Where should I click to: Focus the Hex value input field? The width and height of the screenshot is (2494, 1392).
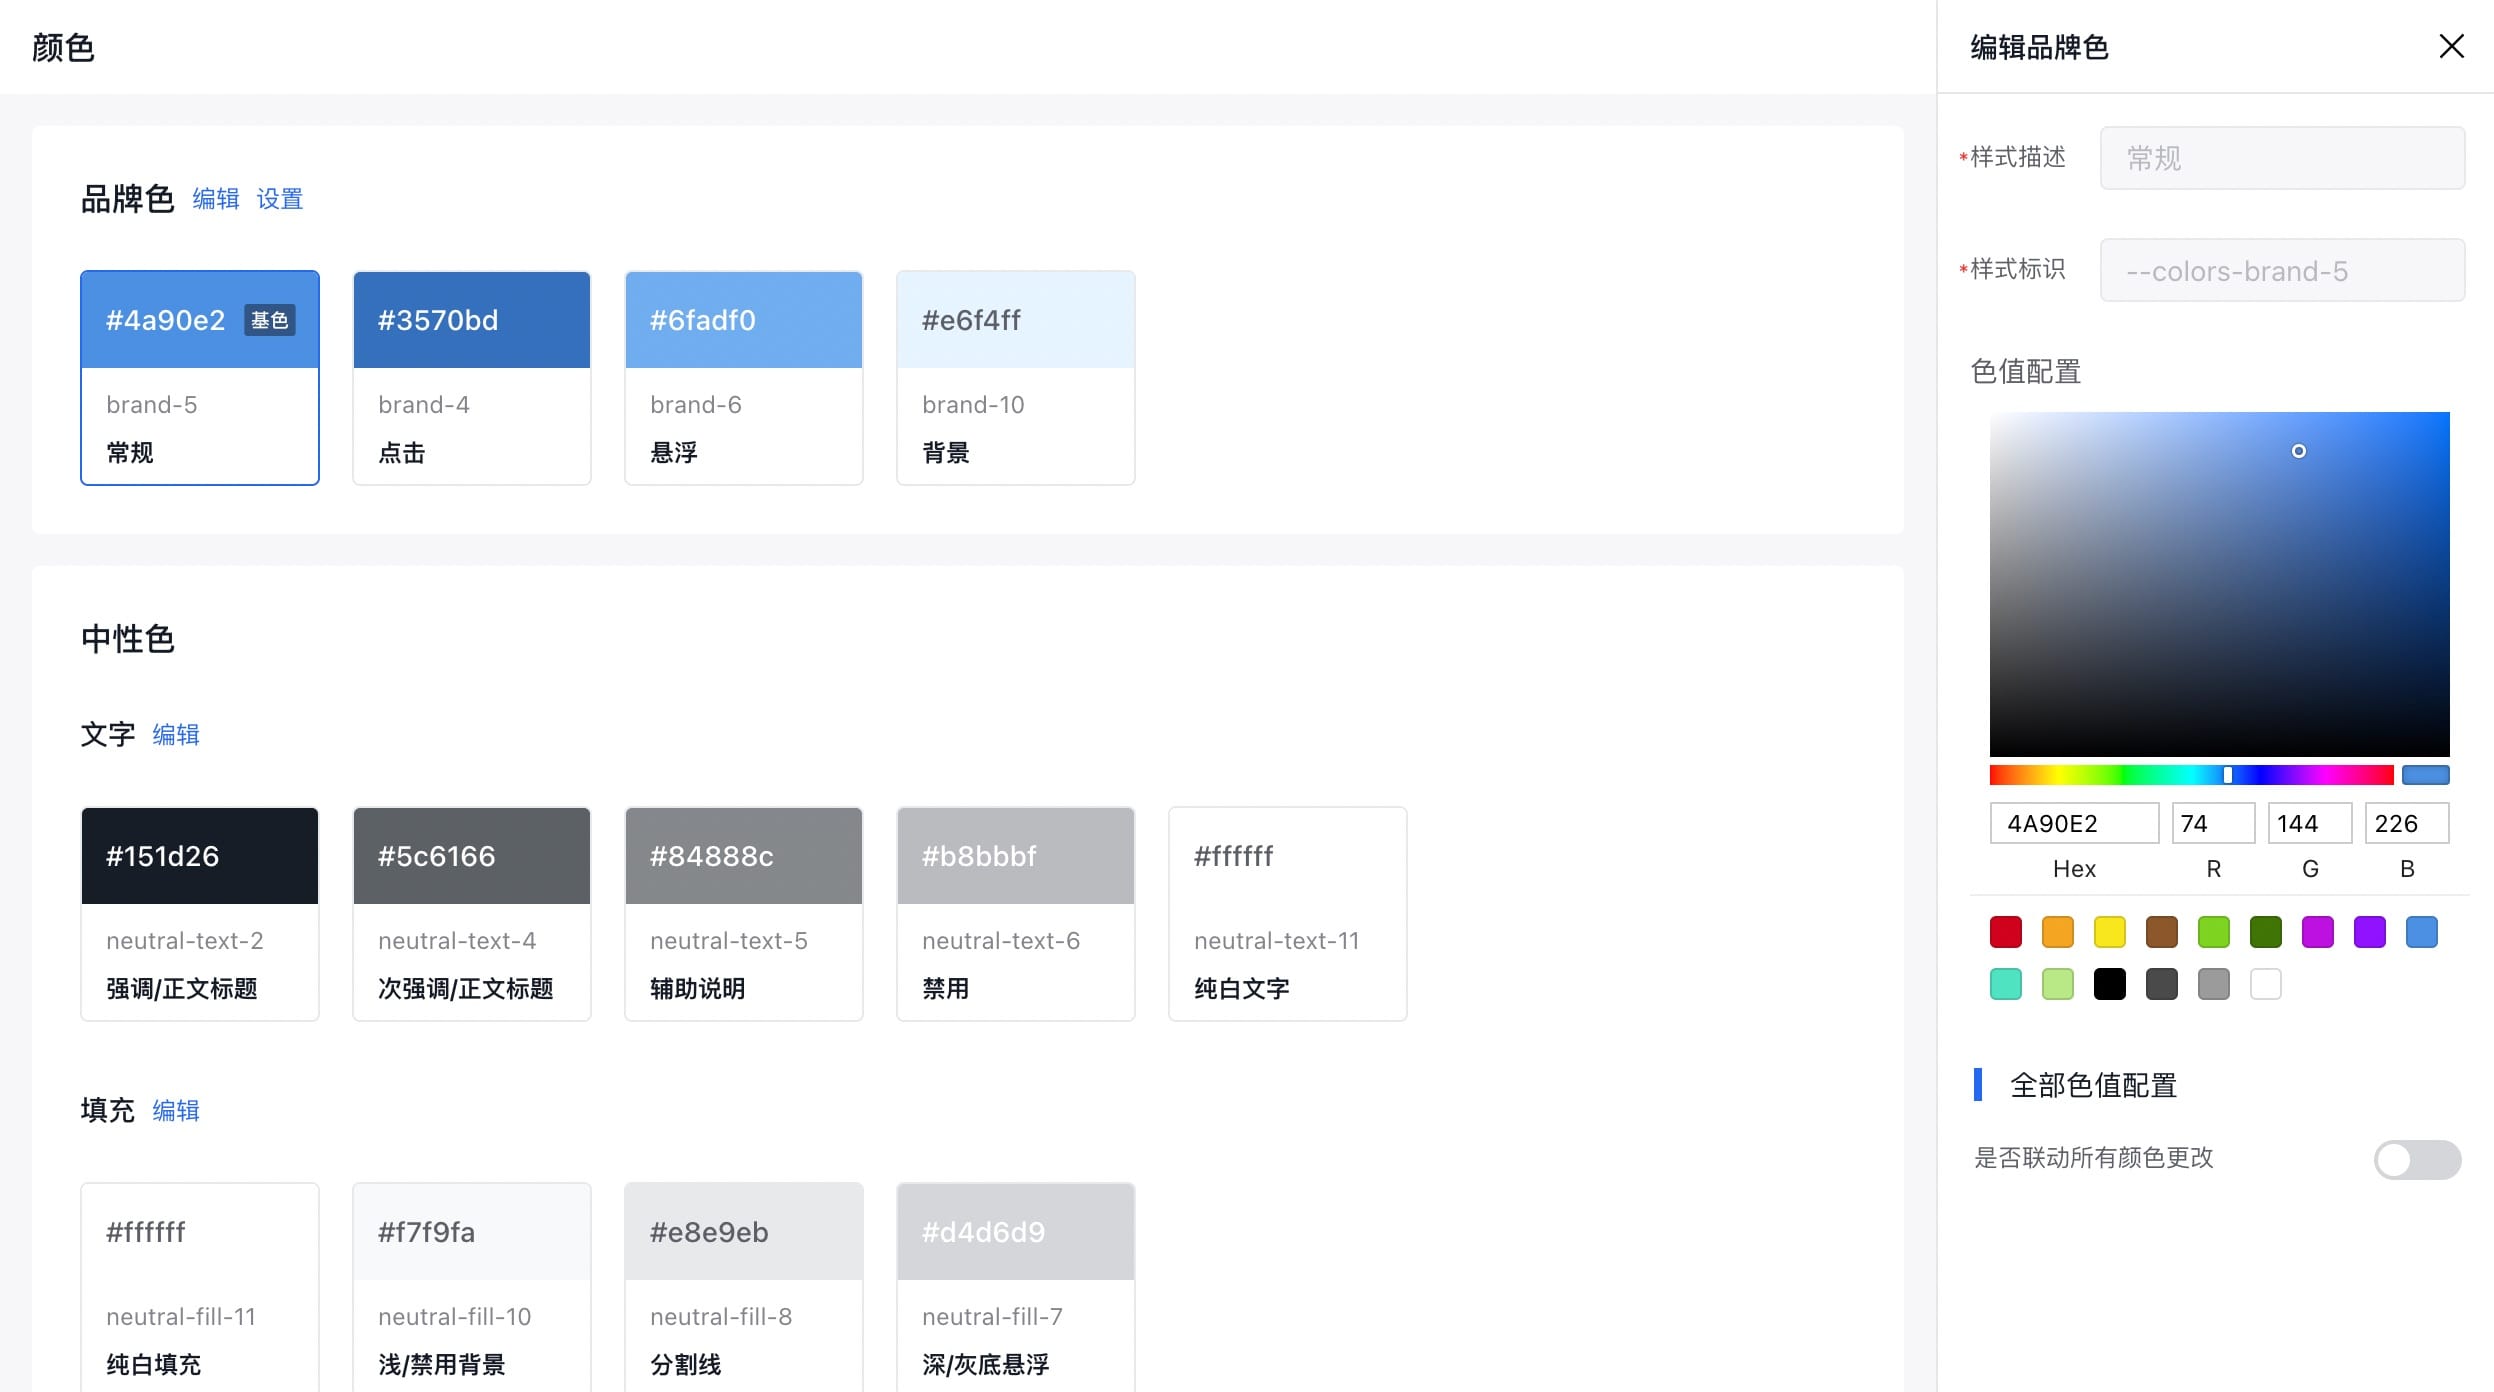[2073, 823]
